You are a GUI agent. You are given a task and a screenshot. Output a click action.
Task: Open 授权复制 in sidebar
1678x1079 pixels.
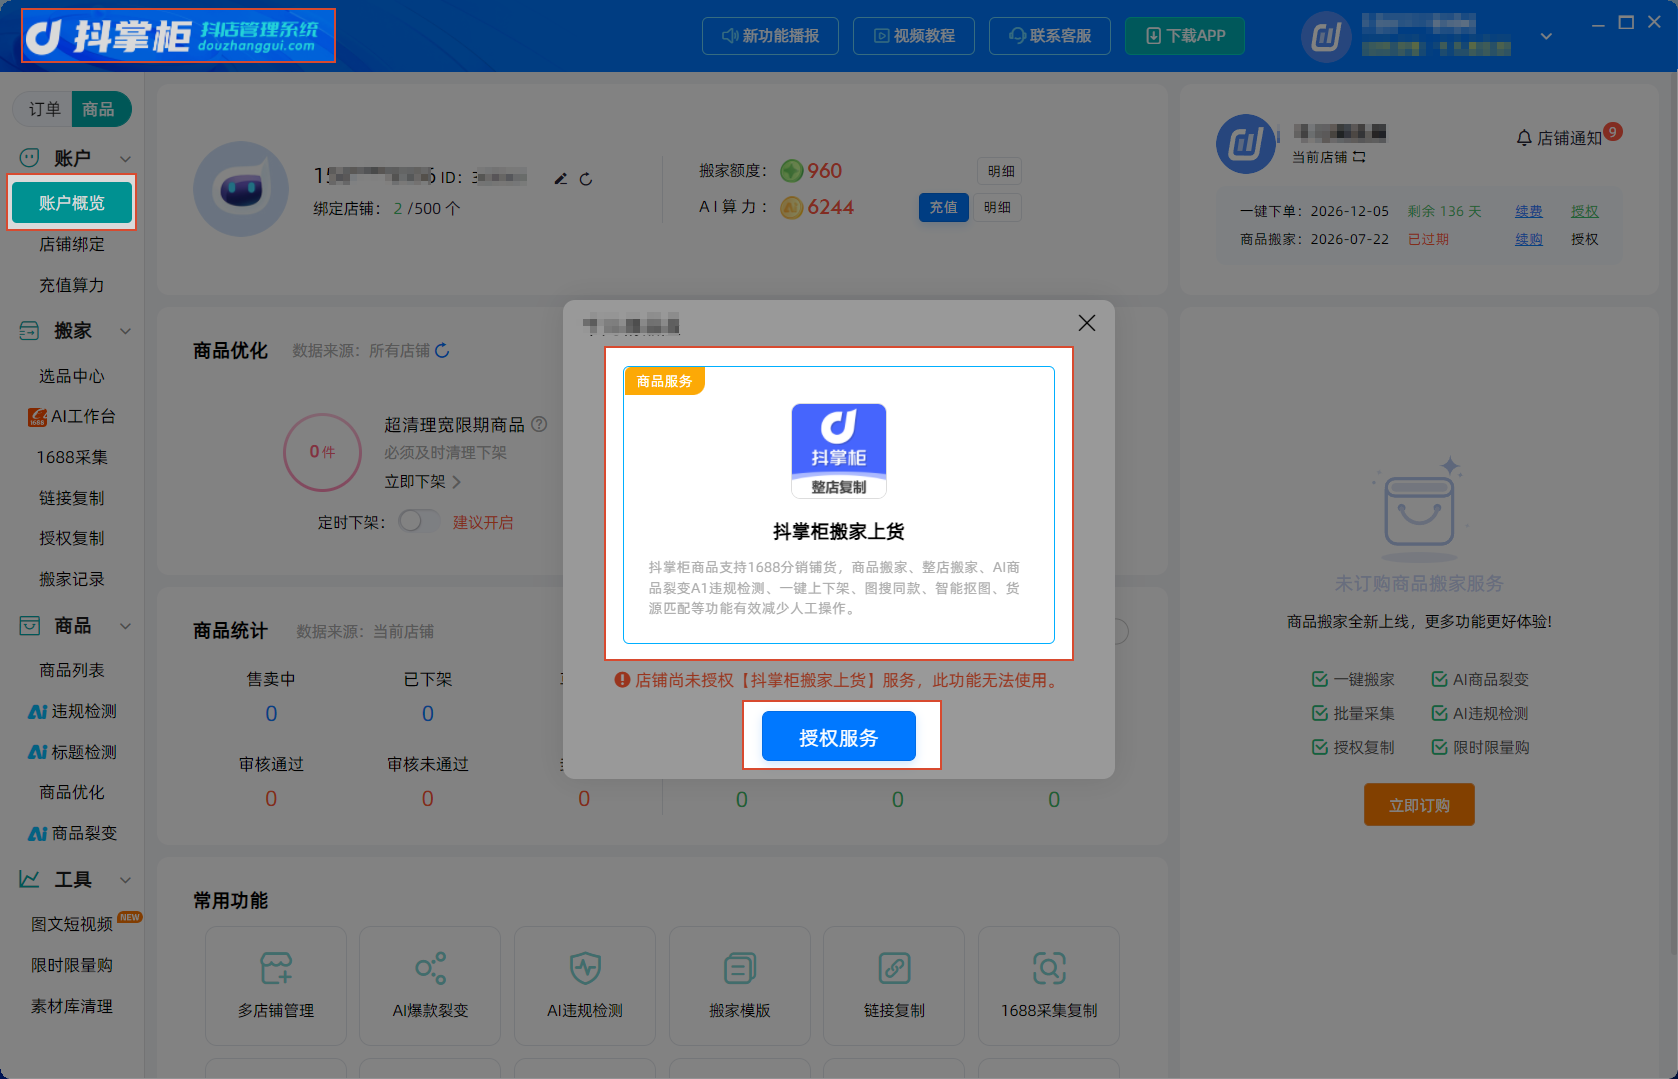point(72,538)
